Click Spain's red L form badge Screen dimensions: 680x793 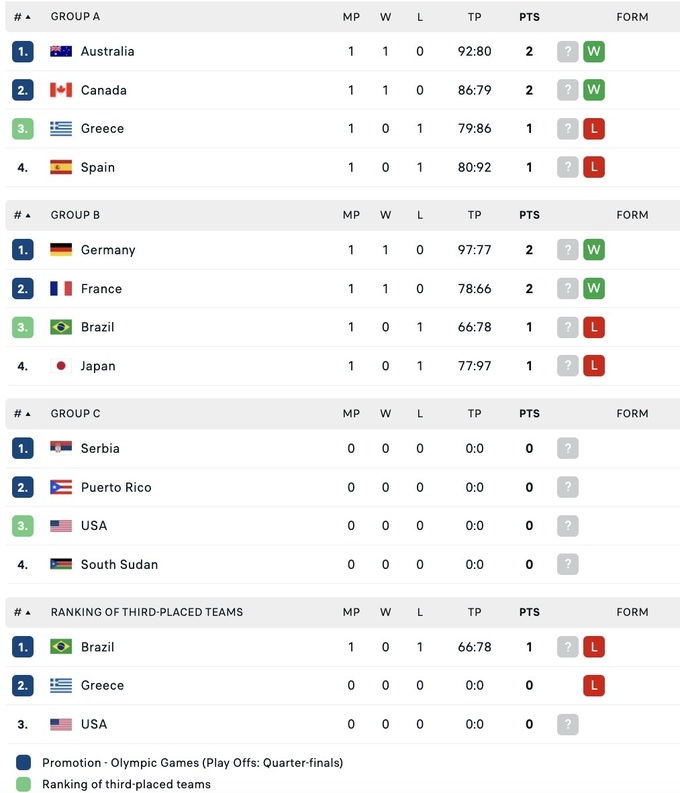tap(594, 167)
